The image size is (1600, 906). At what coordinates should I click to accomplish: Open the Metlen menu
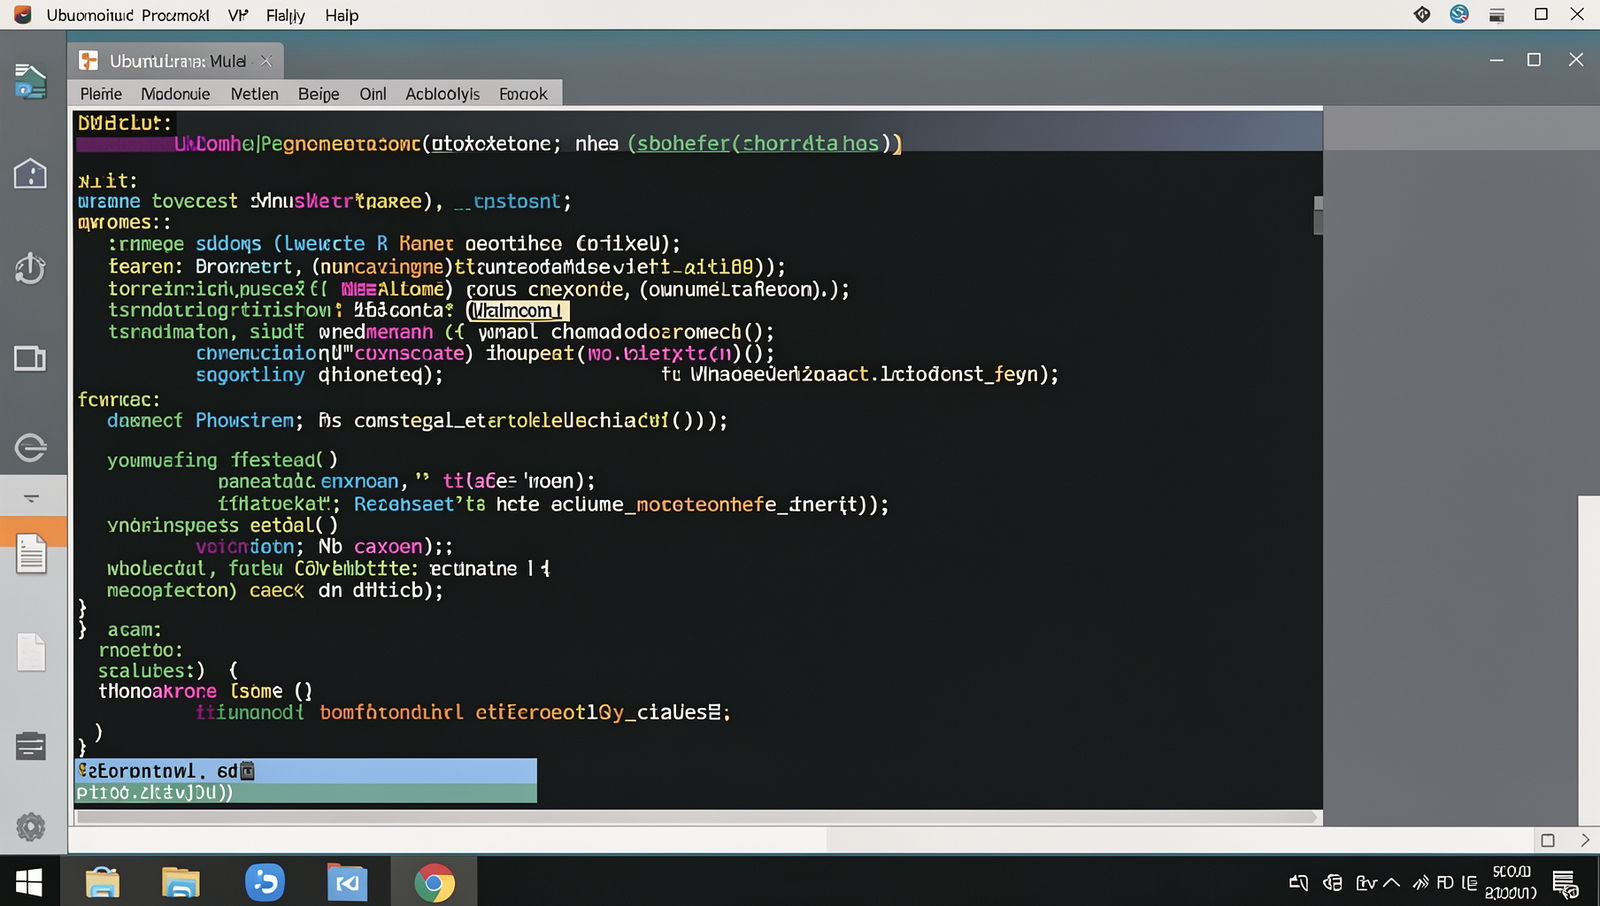(254, 94)
